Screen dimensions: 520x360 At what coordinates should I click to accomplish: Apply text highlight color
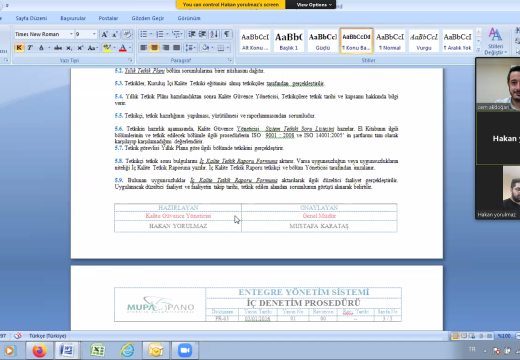pyautogui.click(x=107, y=48)
